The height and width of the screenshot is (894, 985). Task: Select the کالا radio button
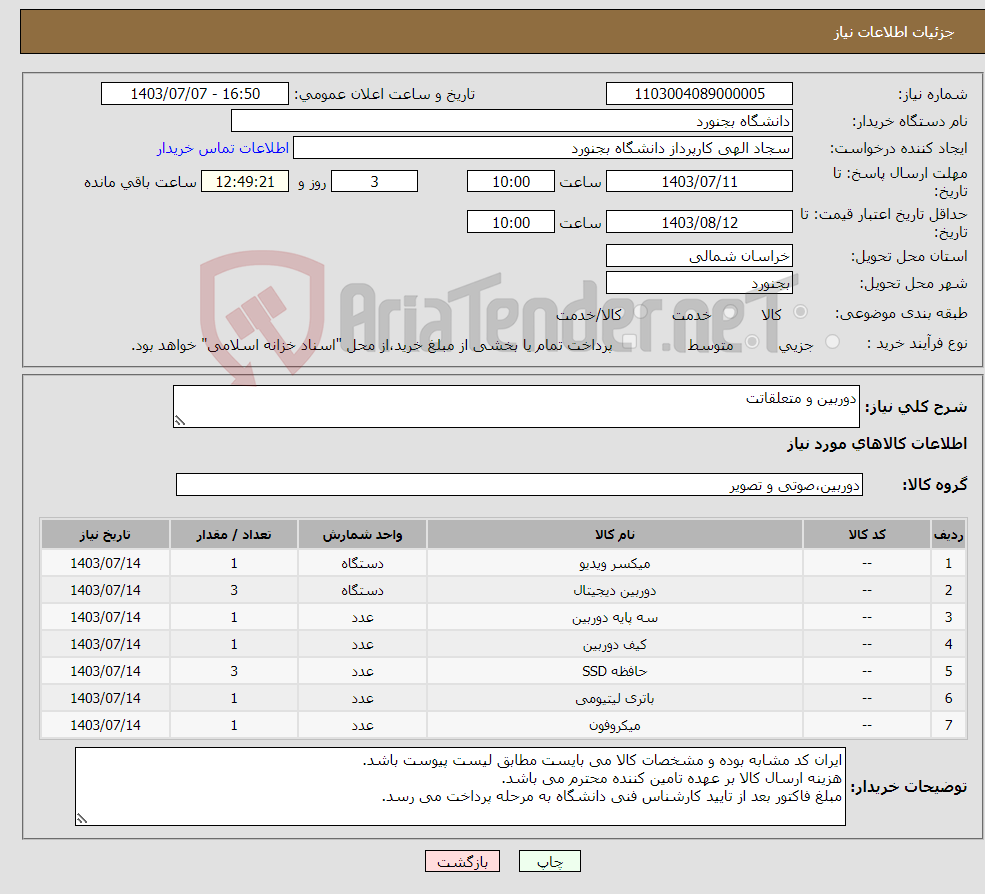(x=800, y=312)
